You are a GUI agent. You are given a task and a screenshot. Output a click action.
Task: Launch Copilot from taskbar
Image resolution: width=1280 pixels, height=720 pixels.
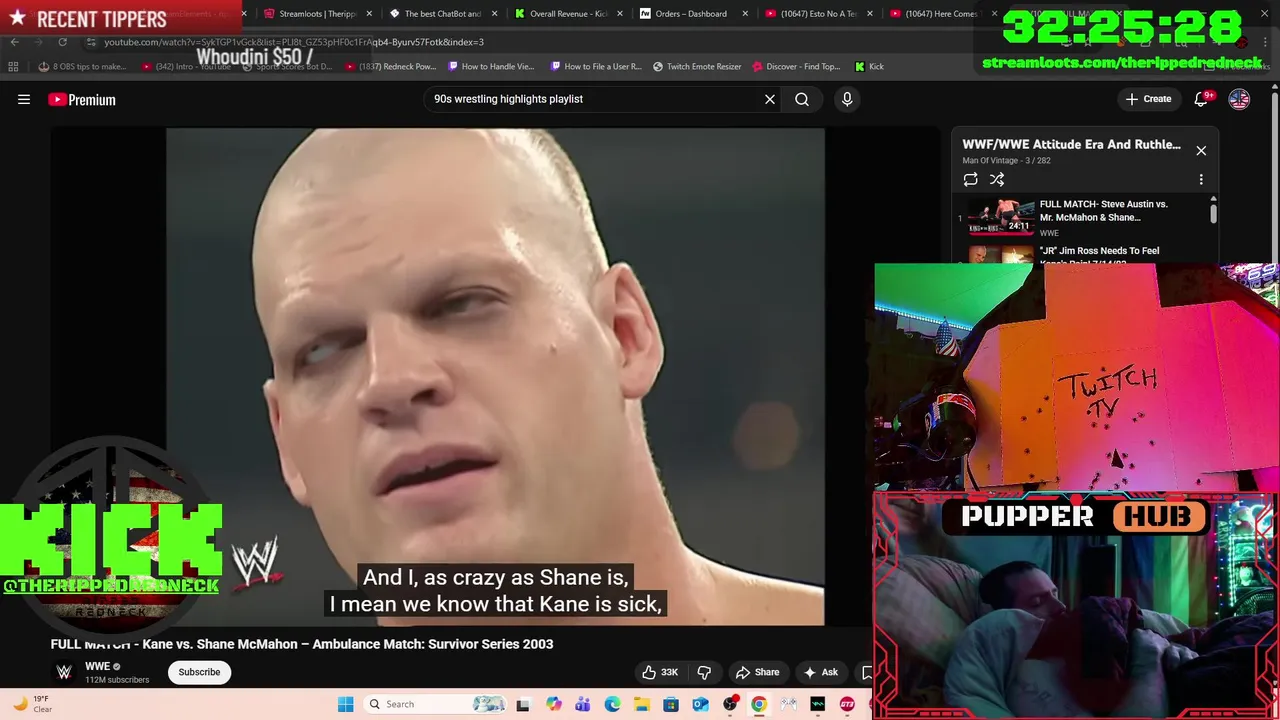click(553, 704)
